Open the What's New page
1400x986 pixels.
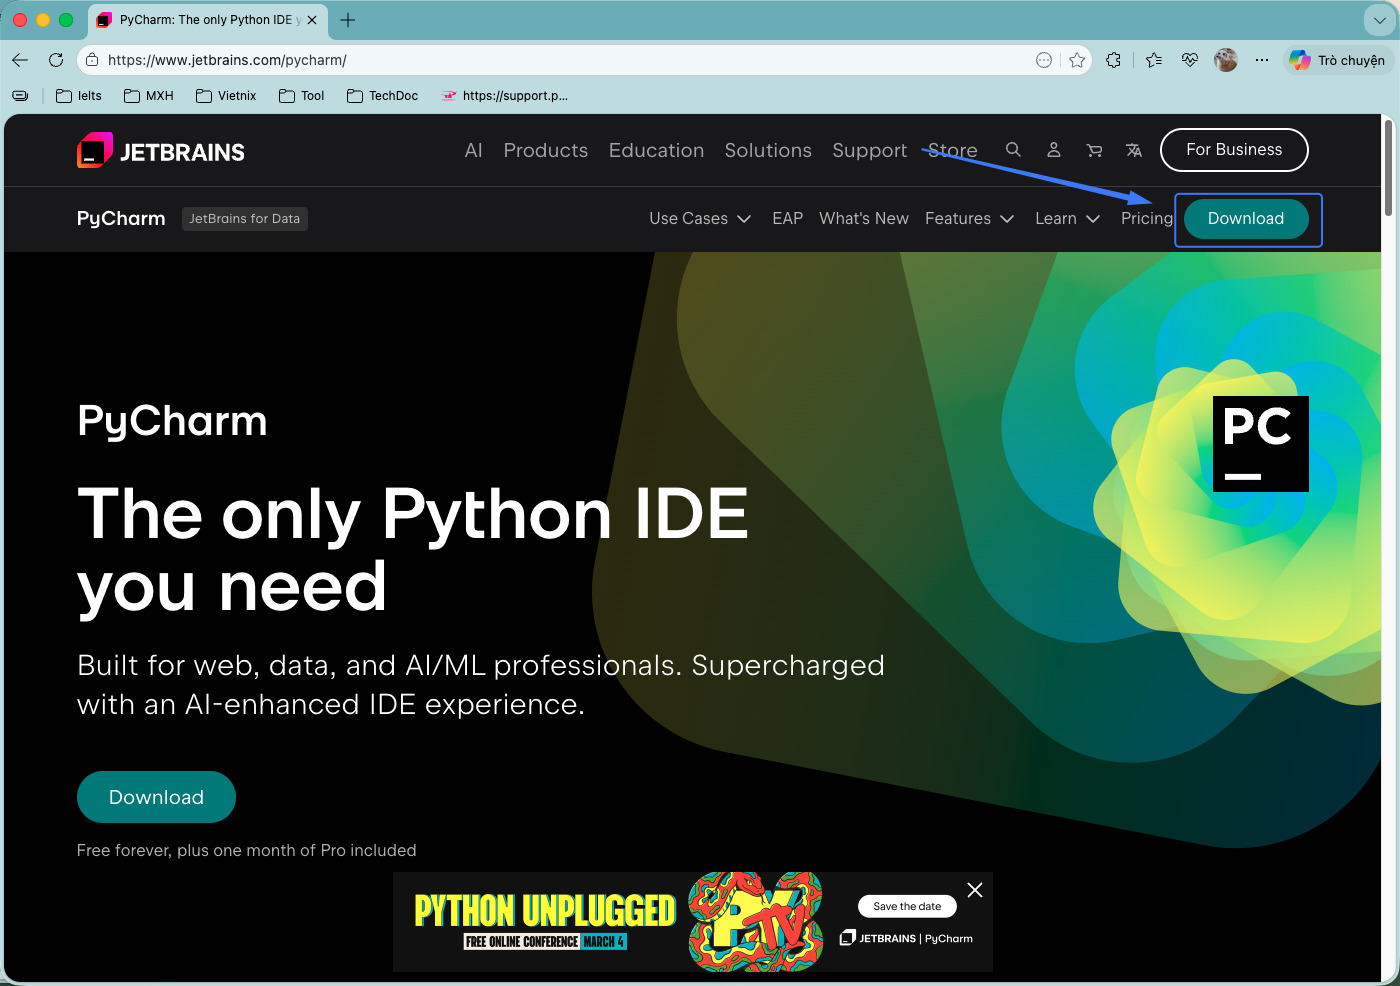[864, 219]
